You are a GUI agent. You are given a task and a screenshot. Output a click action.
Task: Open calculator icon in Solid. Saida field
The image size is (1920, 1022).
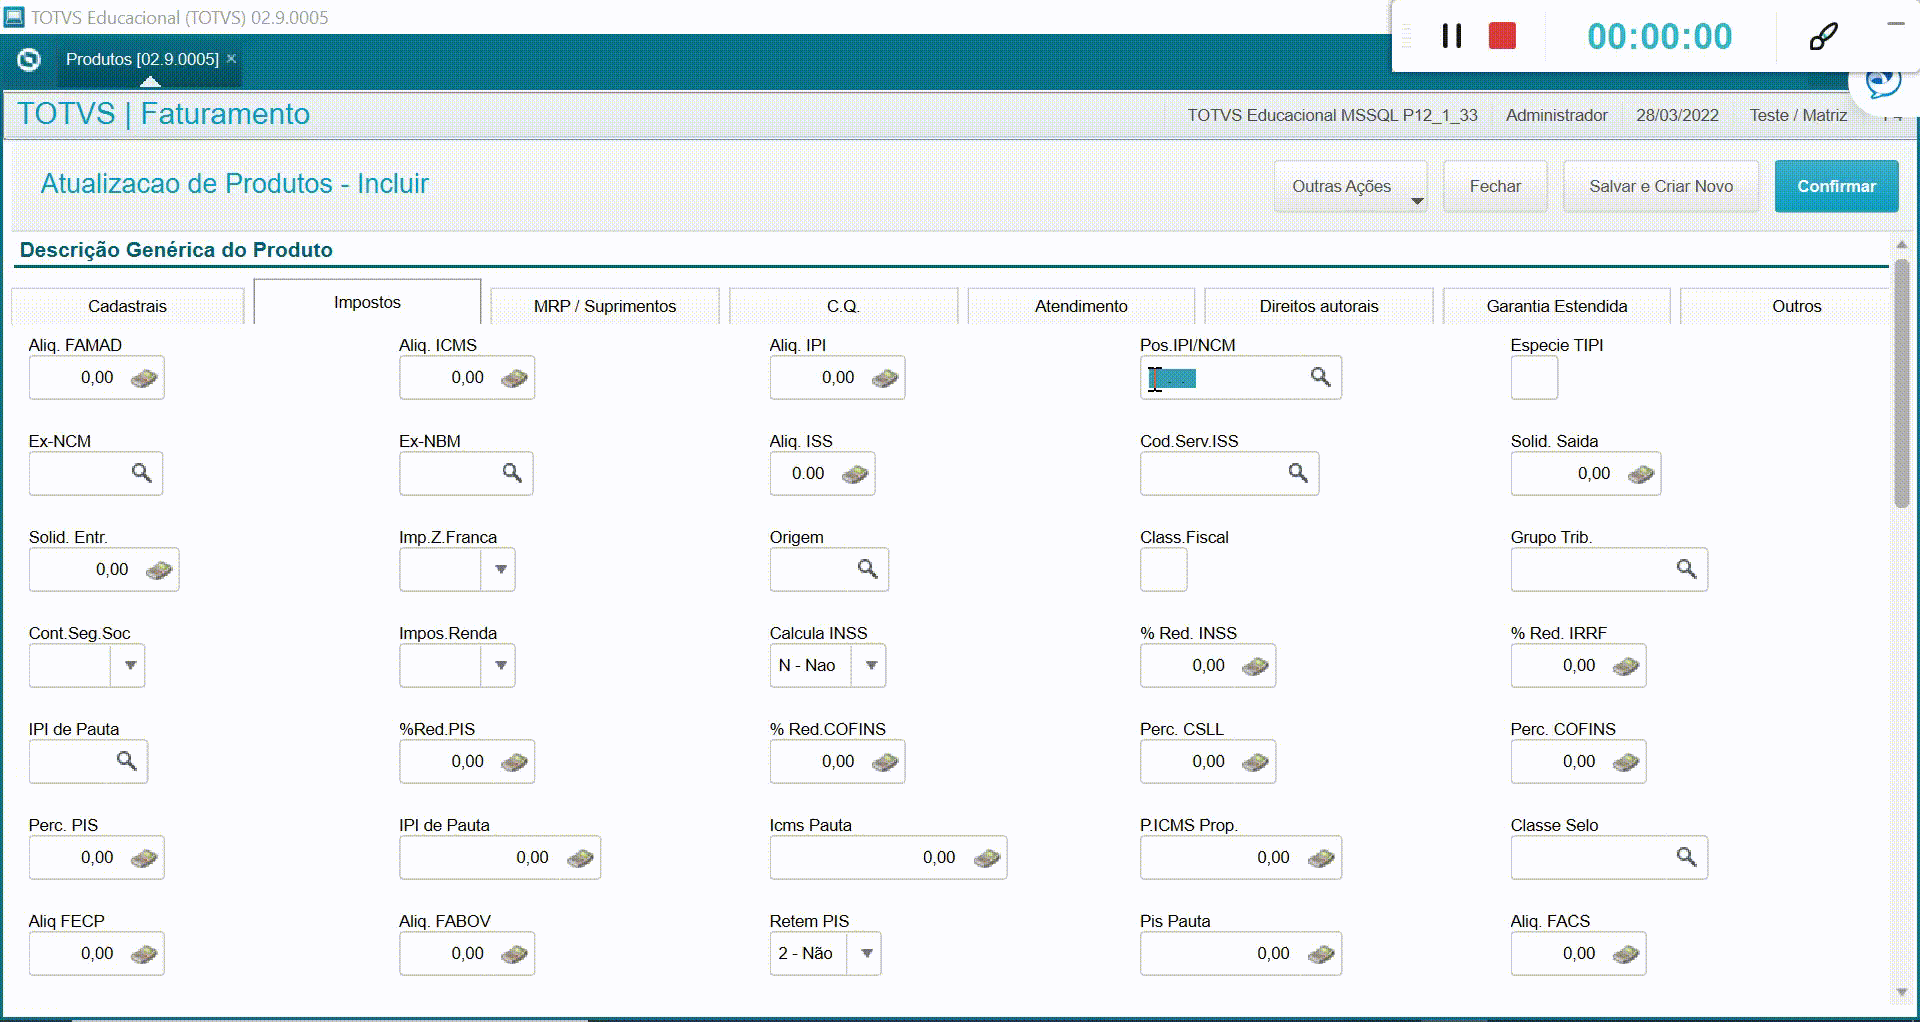pos(1641,475)
